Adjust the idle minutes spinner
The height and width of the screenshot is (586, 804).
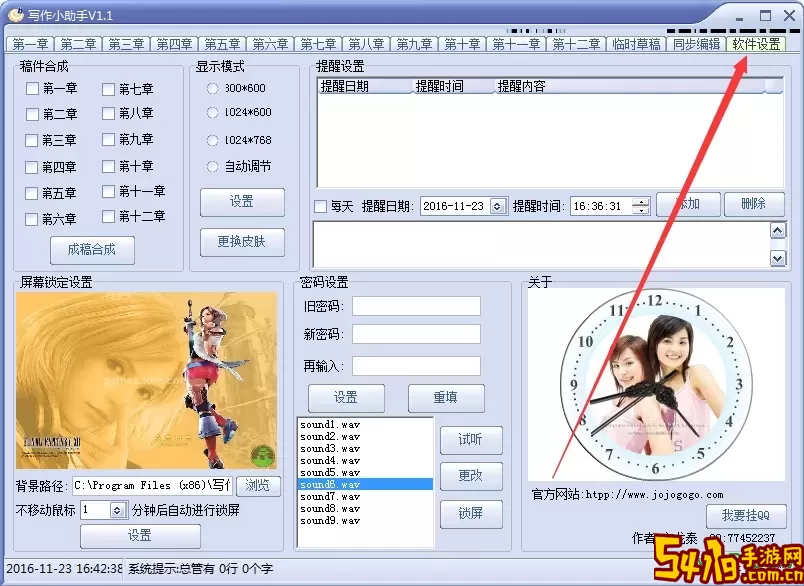tap(117, 510)
